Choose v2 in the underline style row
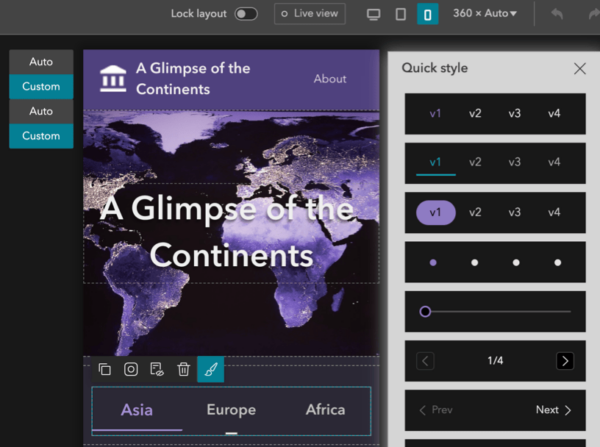This screenshot has width=600, height=447. [475, 162]
